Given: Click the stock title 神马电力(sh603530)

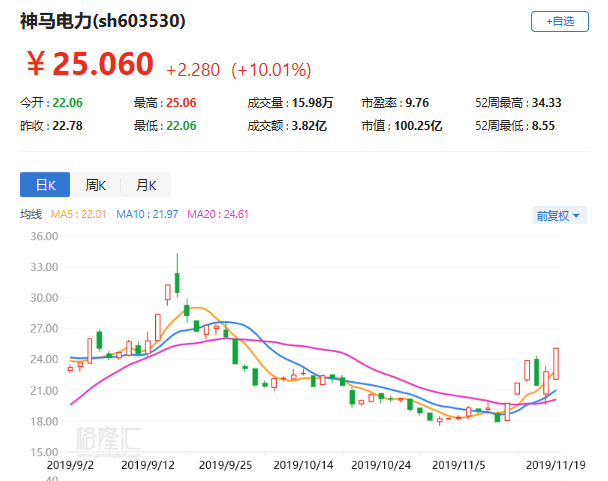Looking at the screenshot, I should pyautogui.click(x=103, y=21).
